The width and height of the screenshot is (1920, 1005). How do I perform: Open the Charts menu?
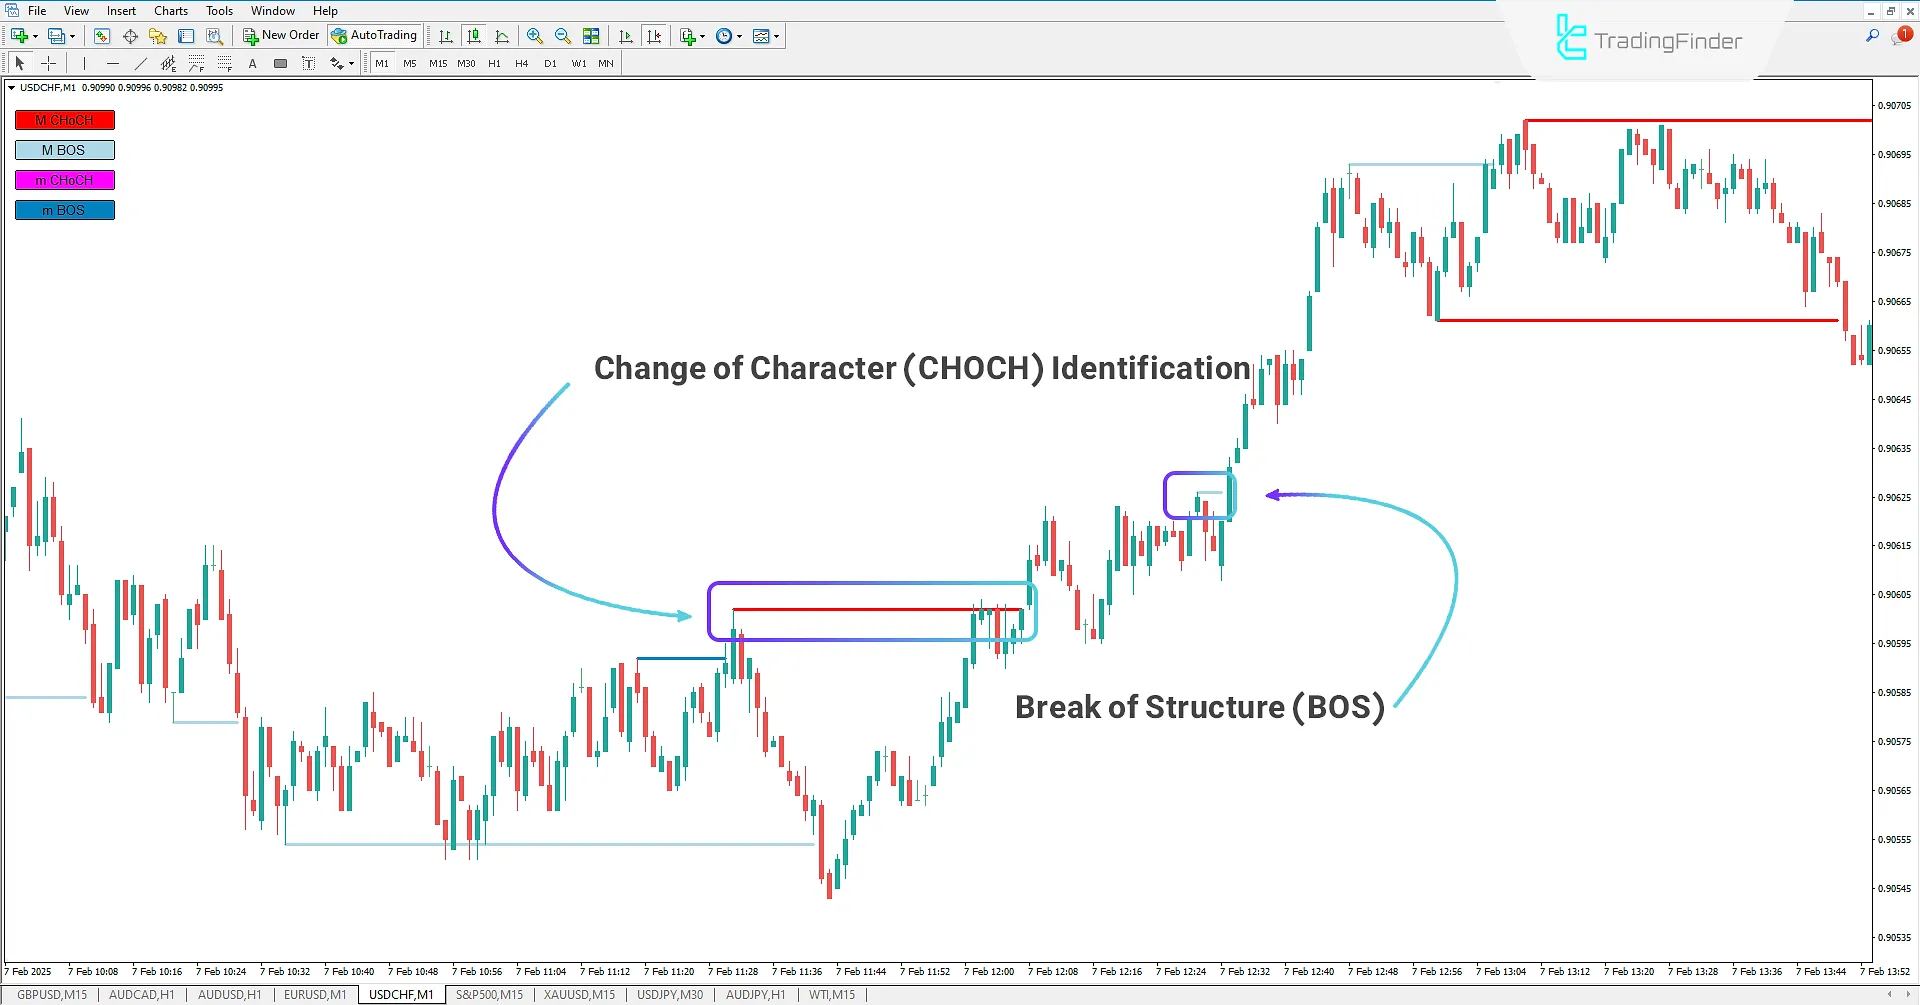(x=170, y=11)
